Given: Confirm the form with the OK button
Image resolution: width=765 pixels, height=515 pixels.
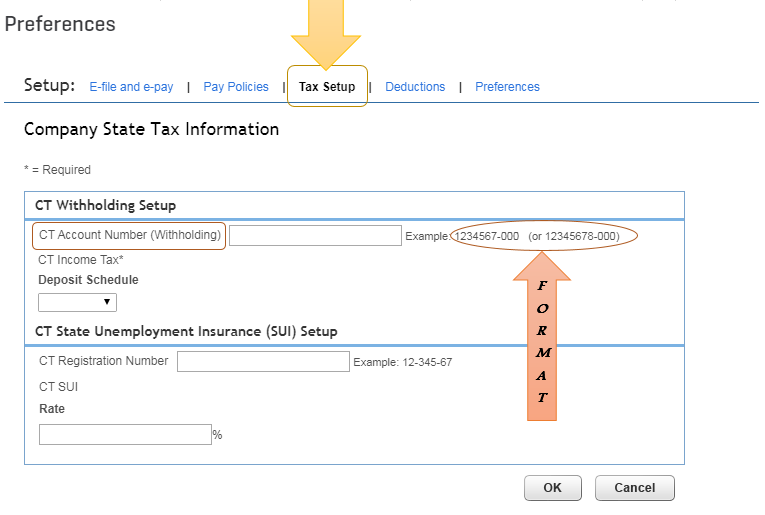Looking at the screenshot, I should coord(553,488).
